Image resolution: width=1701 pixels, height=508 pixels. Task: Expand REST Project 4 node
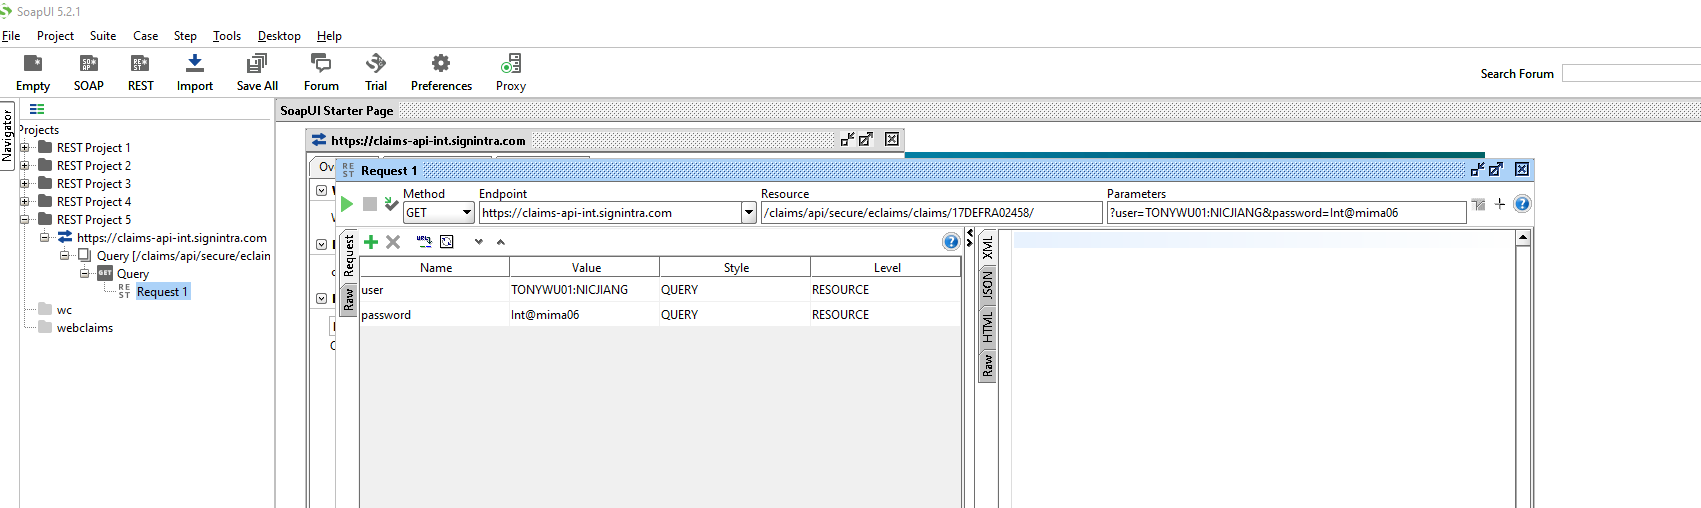[x=25, y=202]
